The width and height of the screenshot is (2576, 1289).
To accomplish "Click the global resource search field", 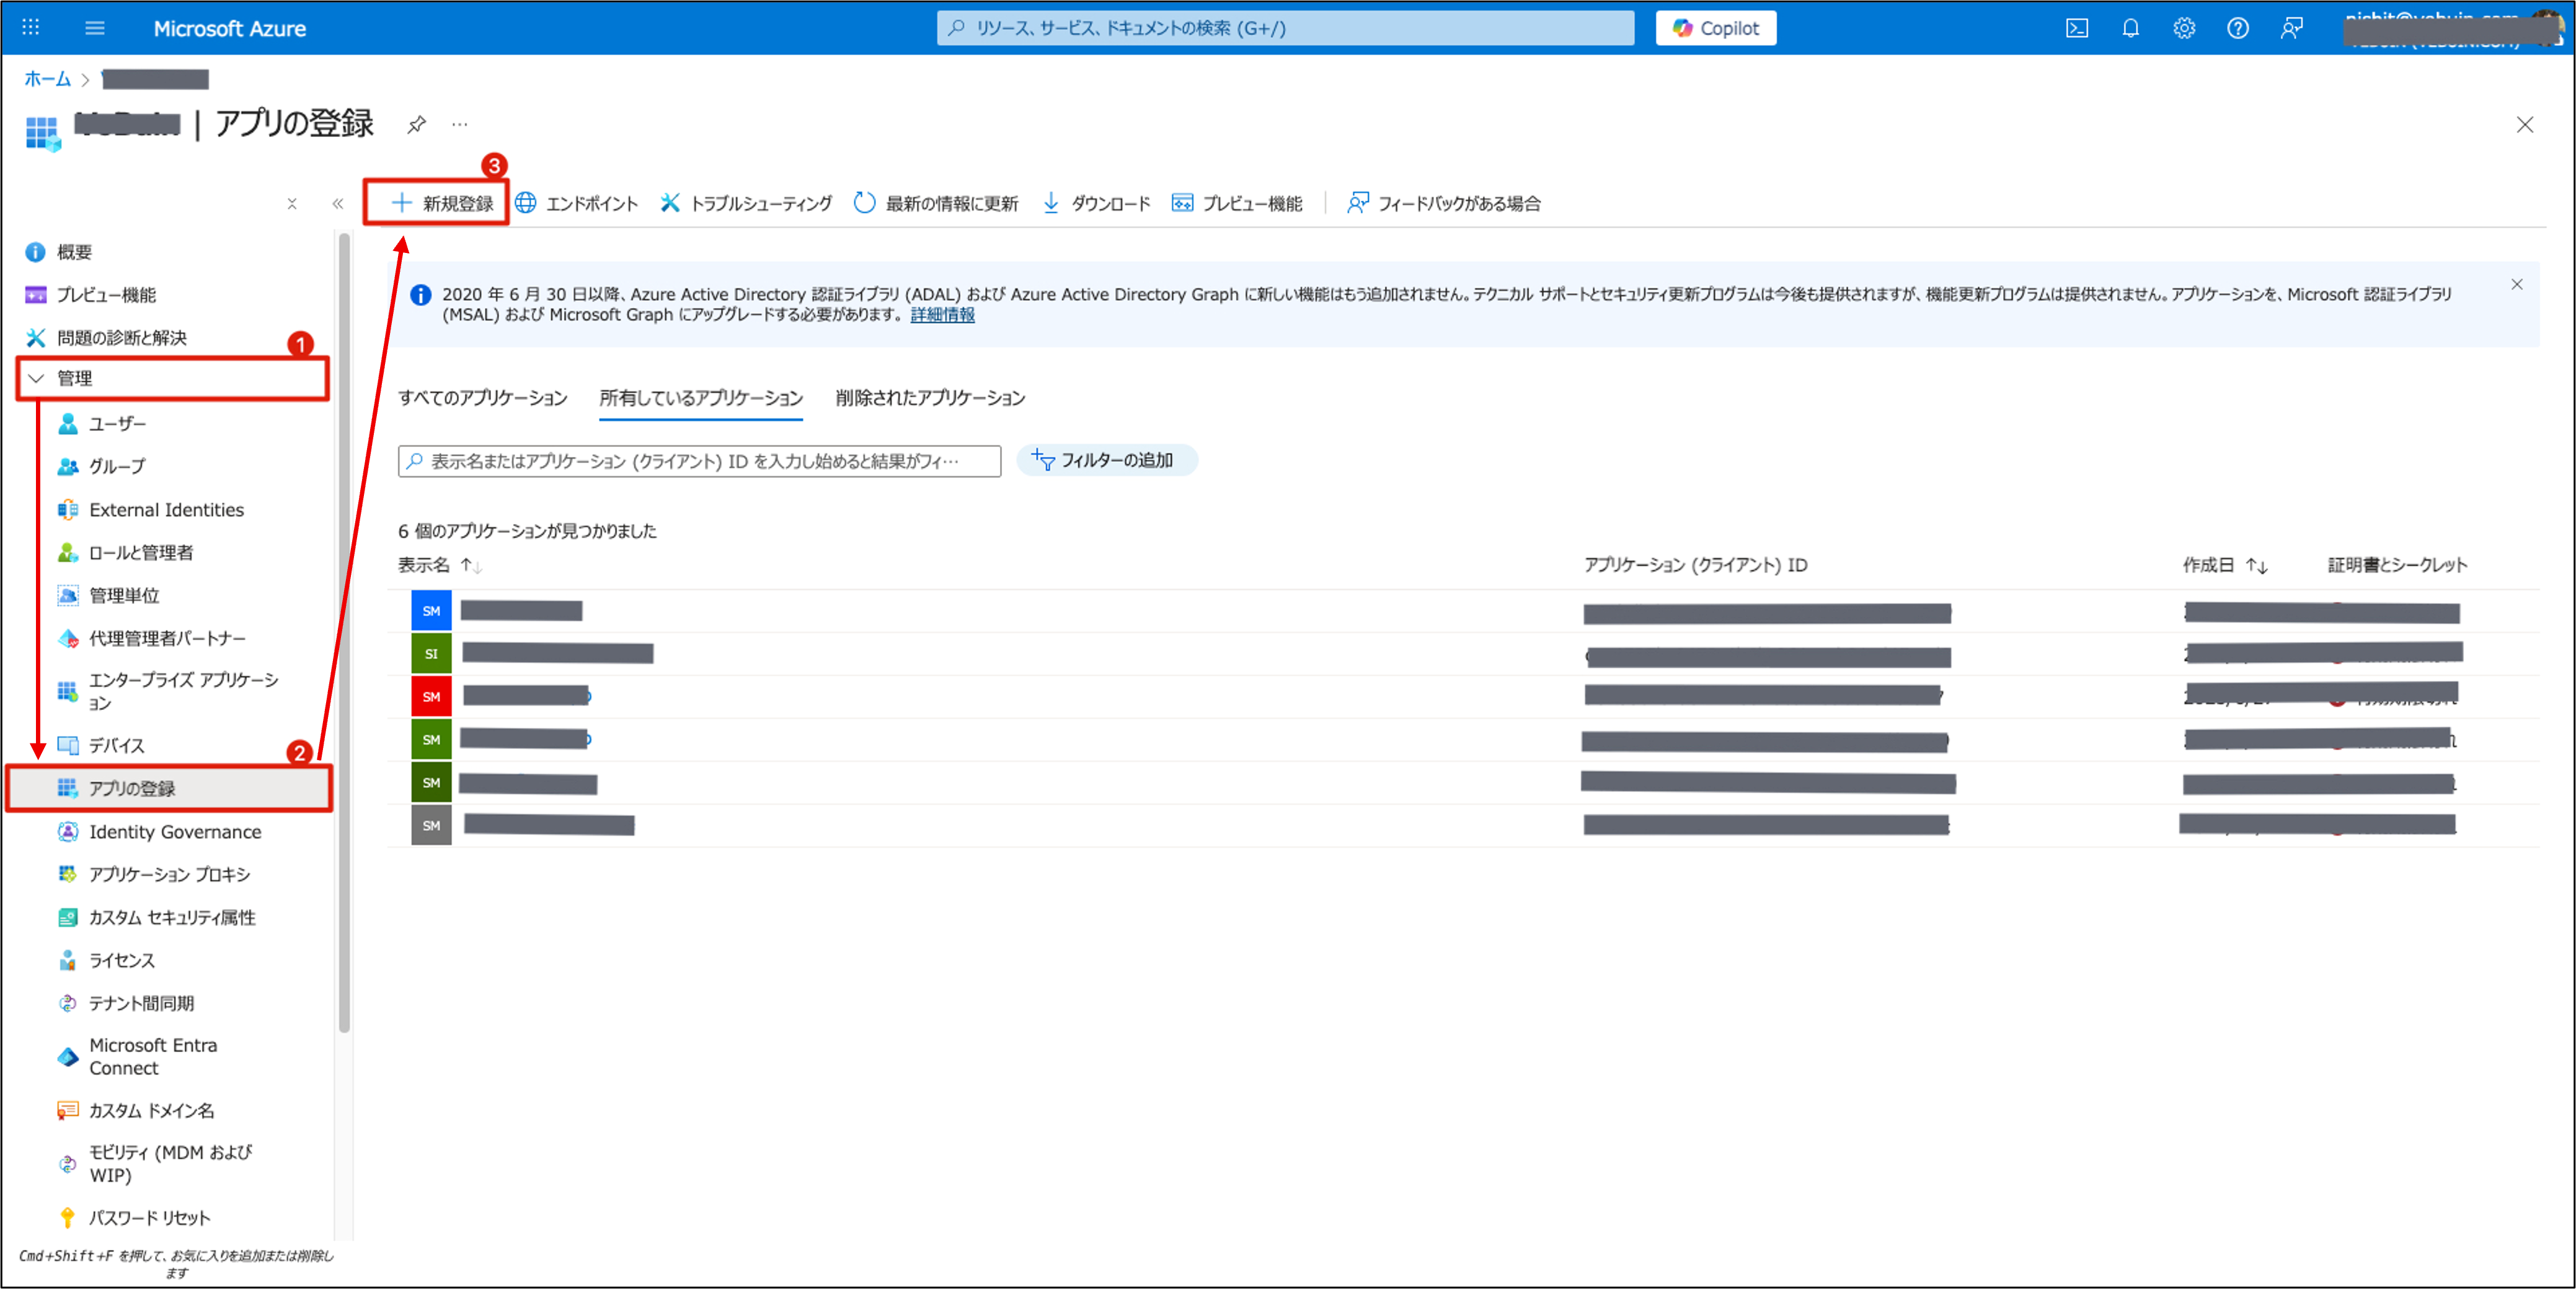I will point(1285,28).
